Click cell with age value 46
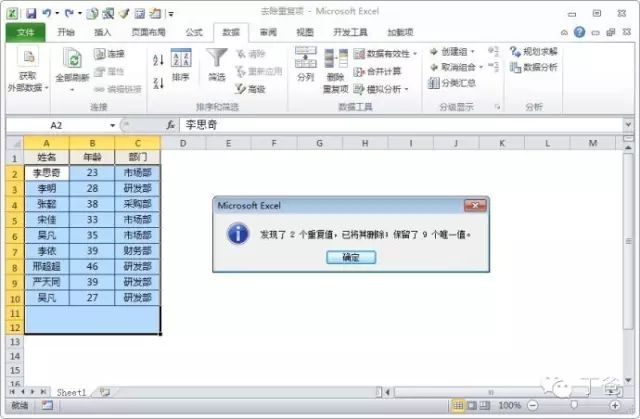 click(92, 266)
